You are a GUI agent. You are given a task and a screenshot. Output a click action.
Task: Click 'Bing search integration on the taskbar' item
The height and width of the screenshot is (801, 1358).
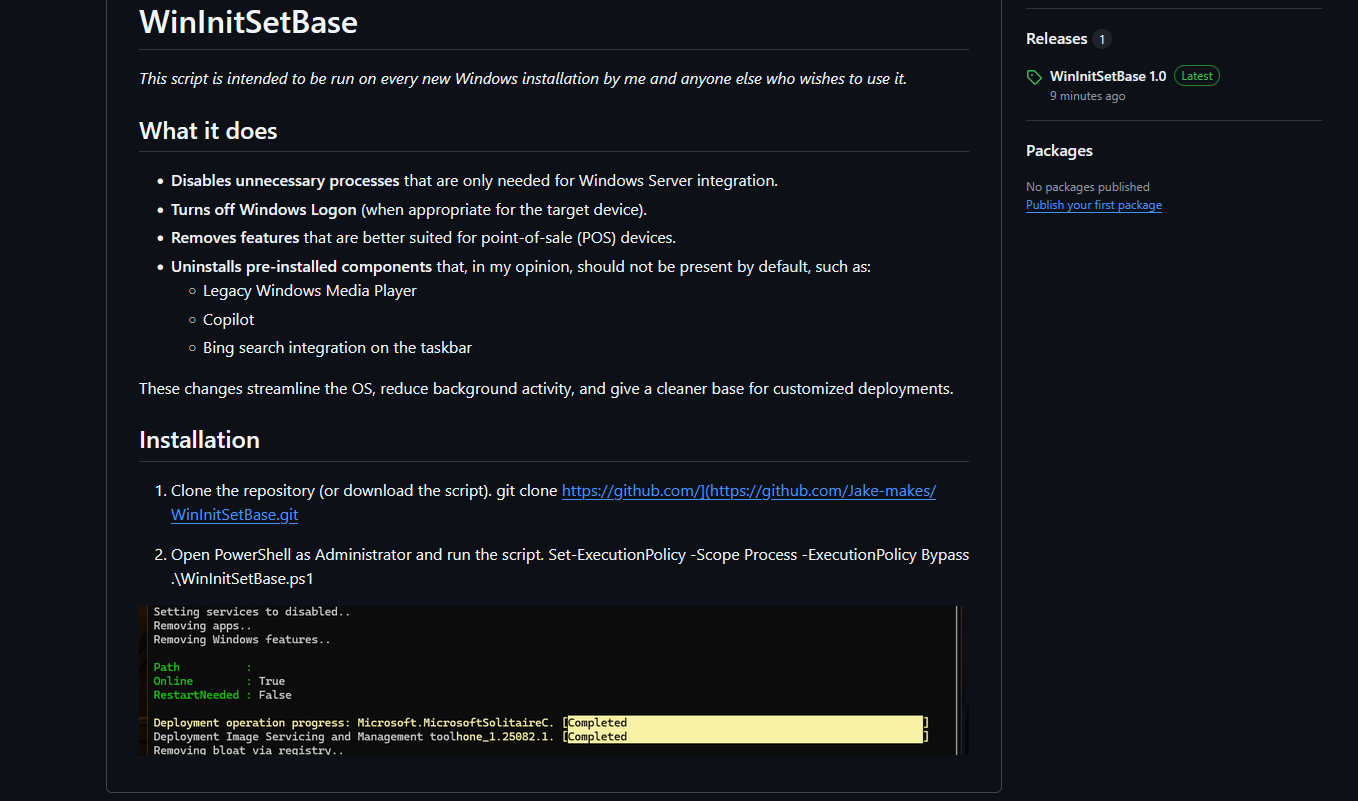(x=337, y=348)
